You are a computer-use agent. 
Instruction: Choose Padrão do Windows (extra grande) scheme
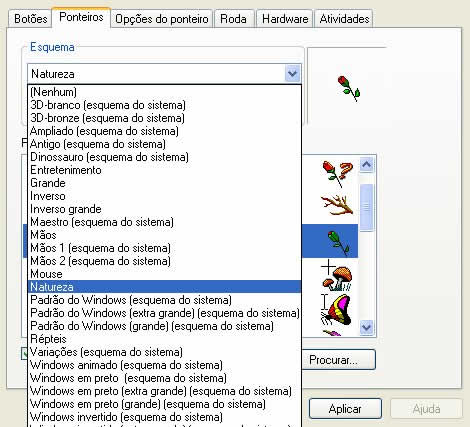165,313
